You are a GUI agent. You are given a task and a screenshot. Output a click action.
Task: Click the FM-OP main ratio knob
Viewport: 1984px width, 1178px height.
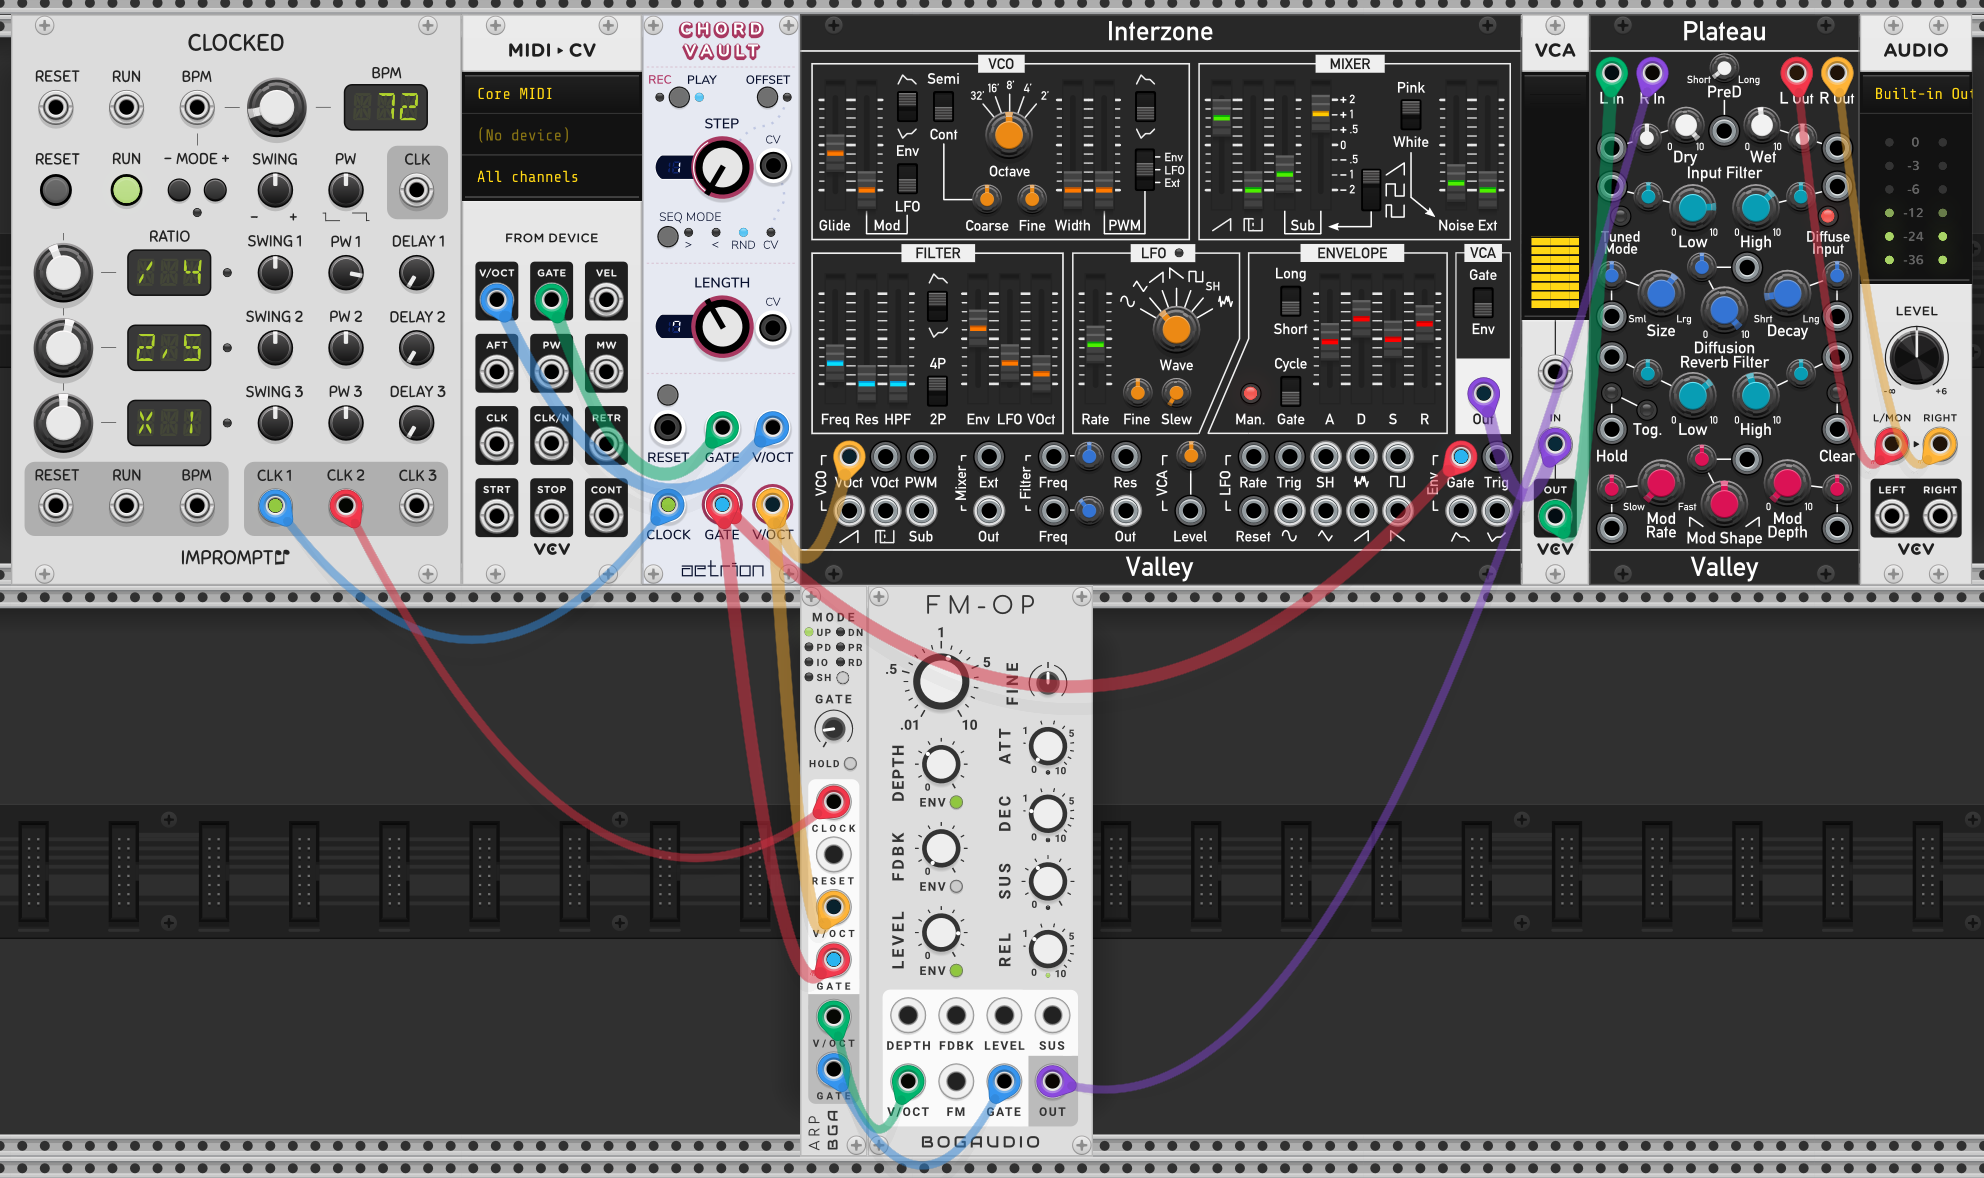click(x=941, y=681)
